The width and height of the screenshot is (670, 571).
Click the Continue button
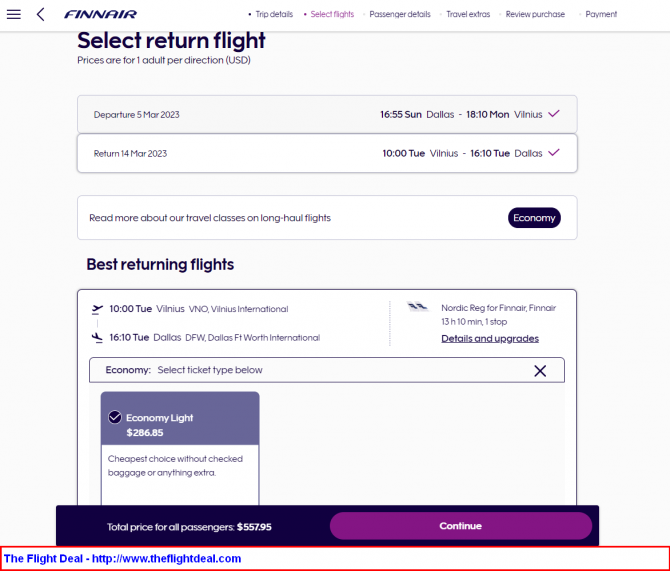(461, 526)
